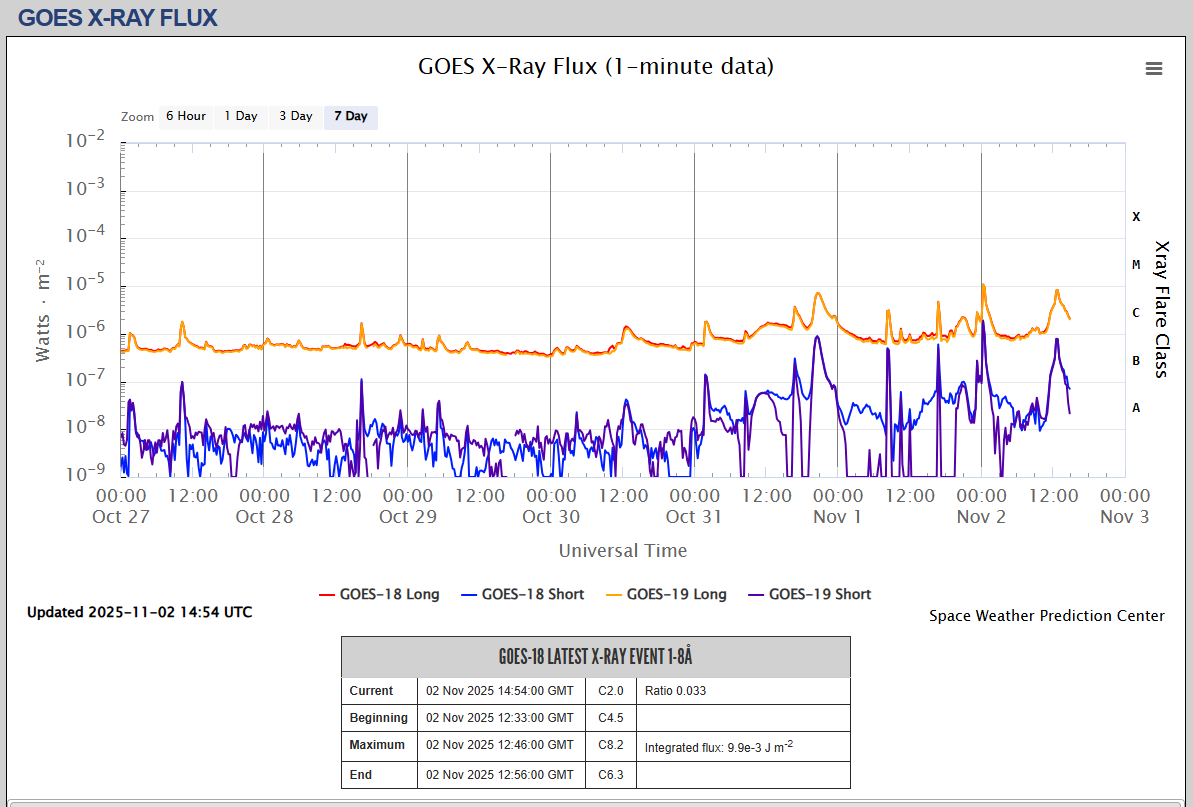Click the X flare class label

[1136, 216]
